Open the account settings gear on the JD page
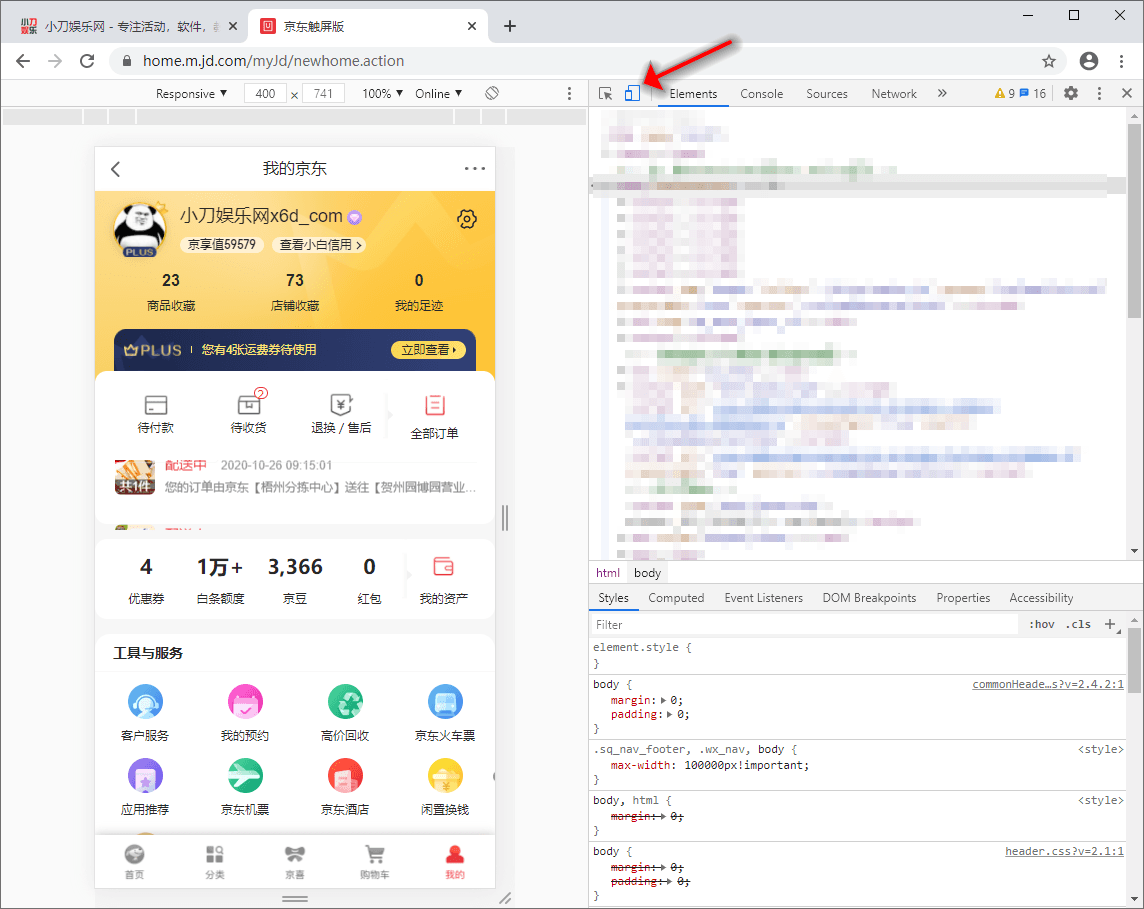 pyautogui.click(x=466, y=218)
